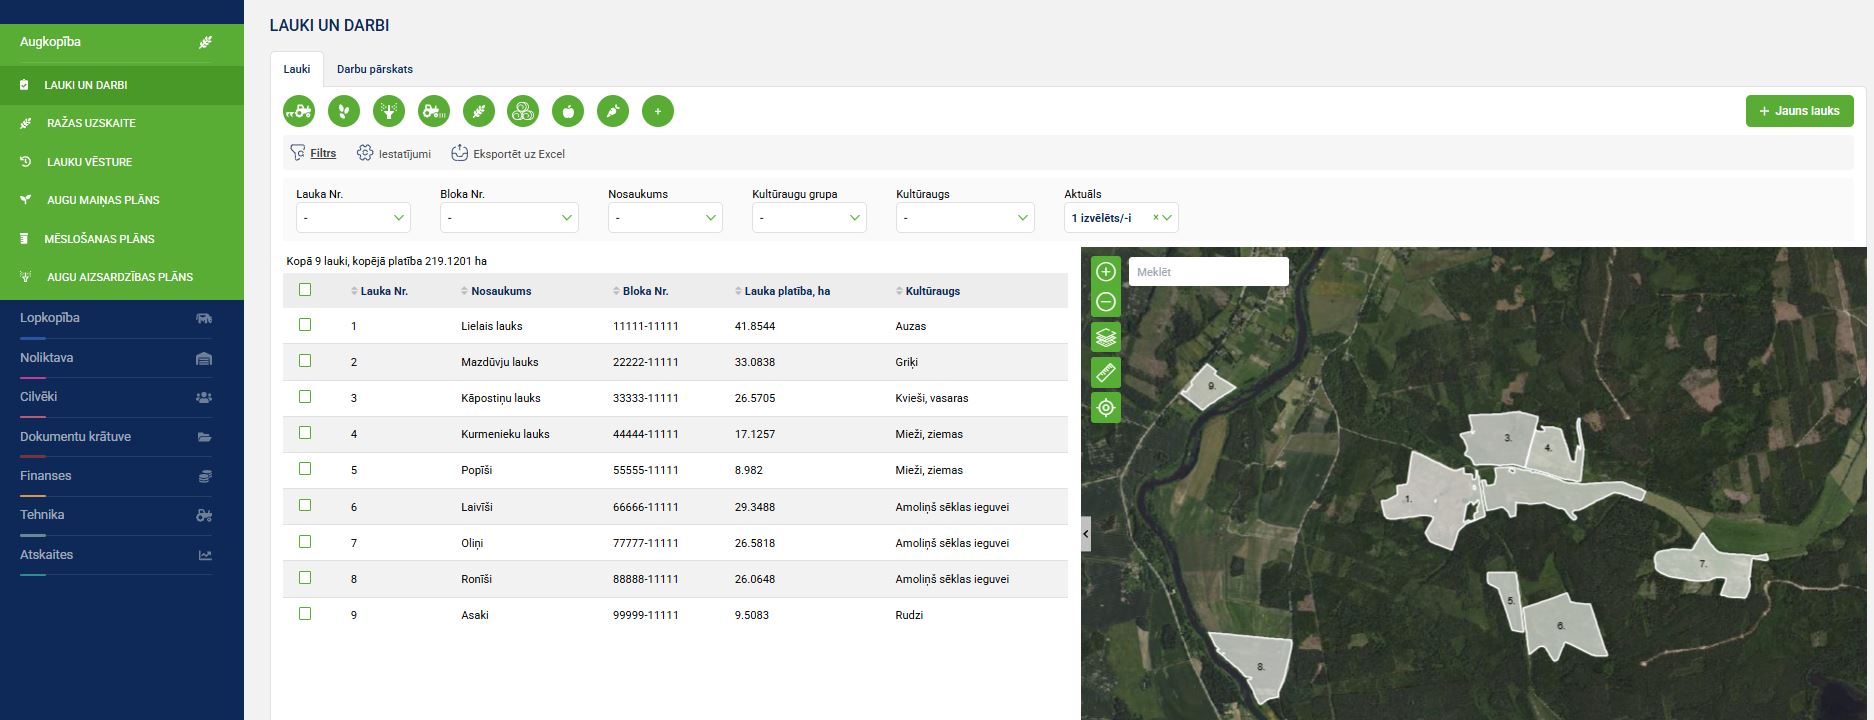Click the Jauns lauks button
The height and width of the screenshot is (720, 1874).
pyautogui.click(x=1800, y=111)
